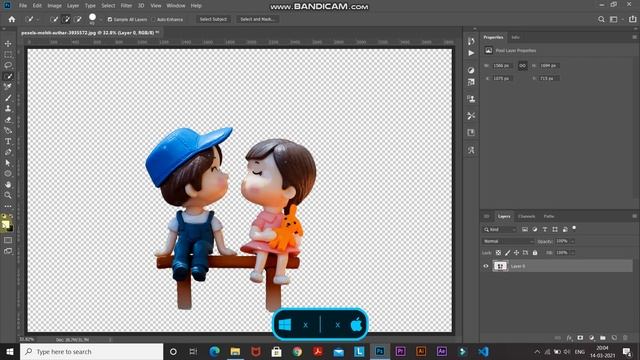Viewport: 640px width, 360px height.
Task: Open Premiere Pro from the taskbar
Action: point(400,351)
